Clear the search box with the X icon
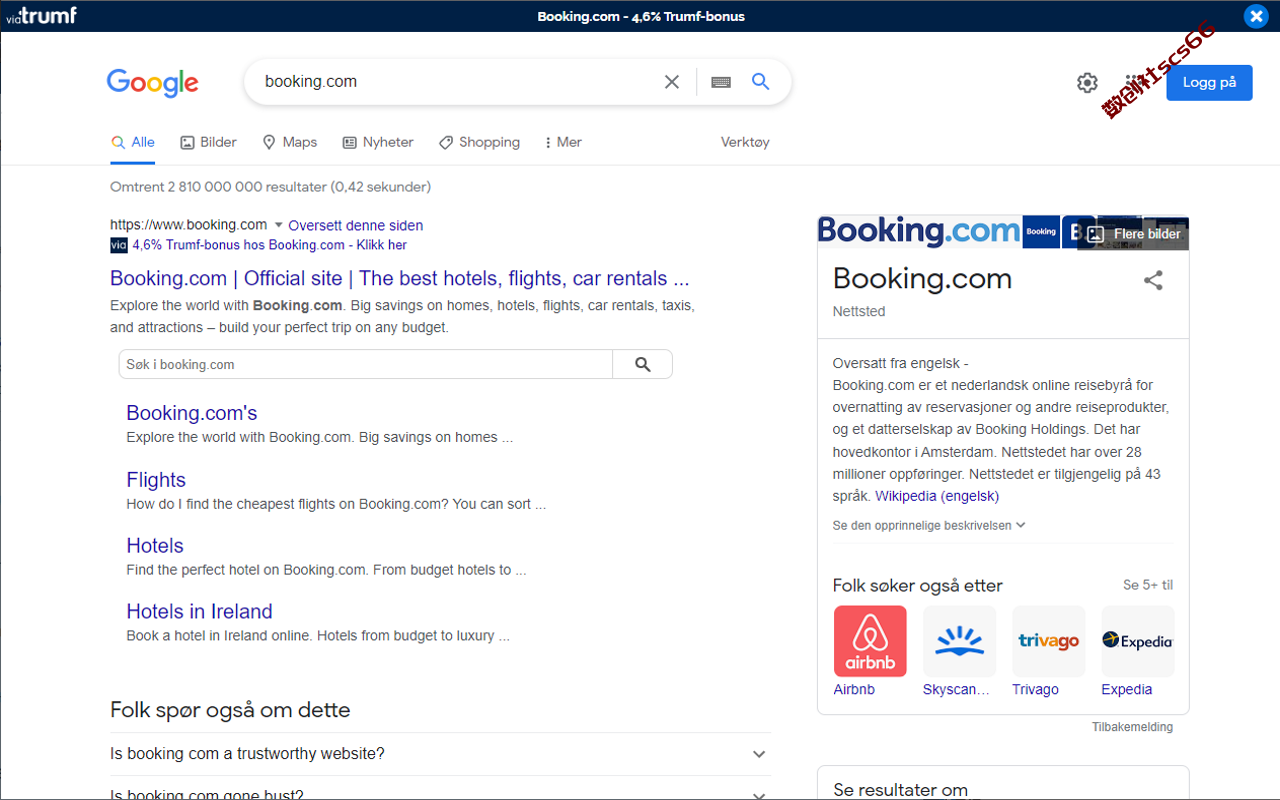This screenshot has width=1280, height=800. (x=672, y=82)
